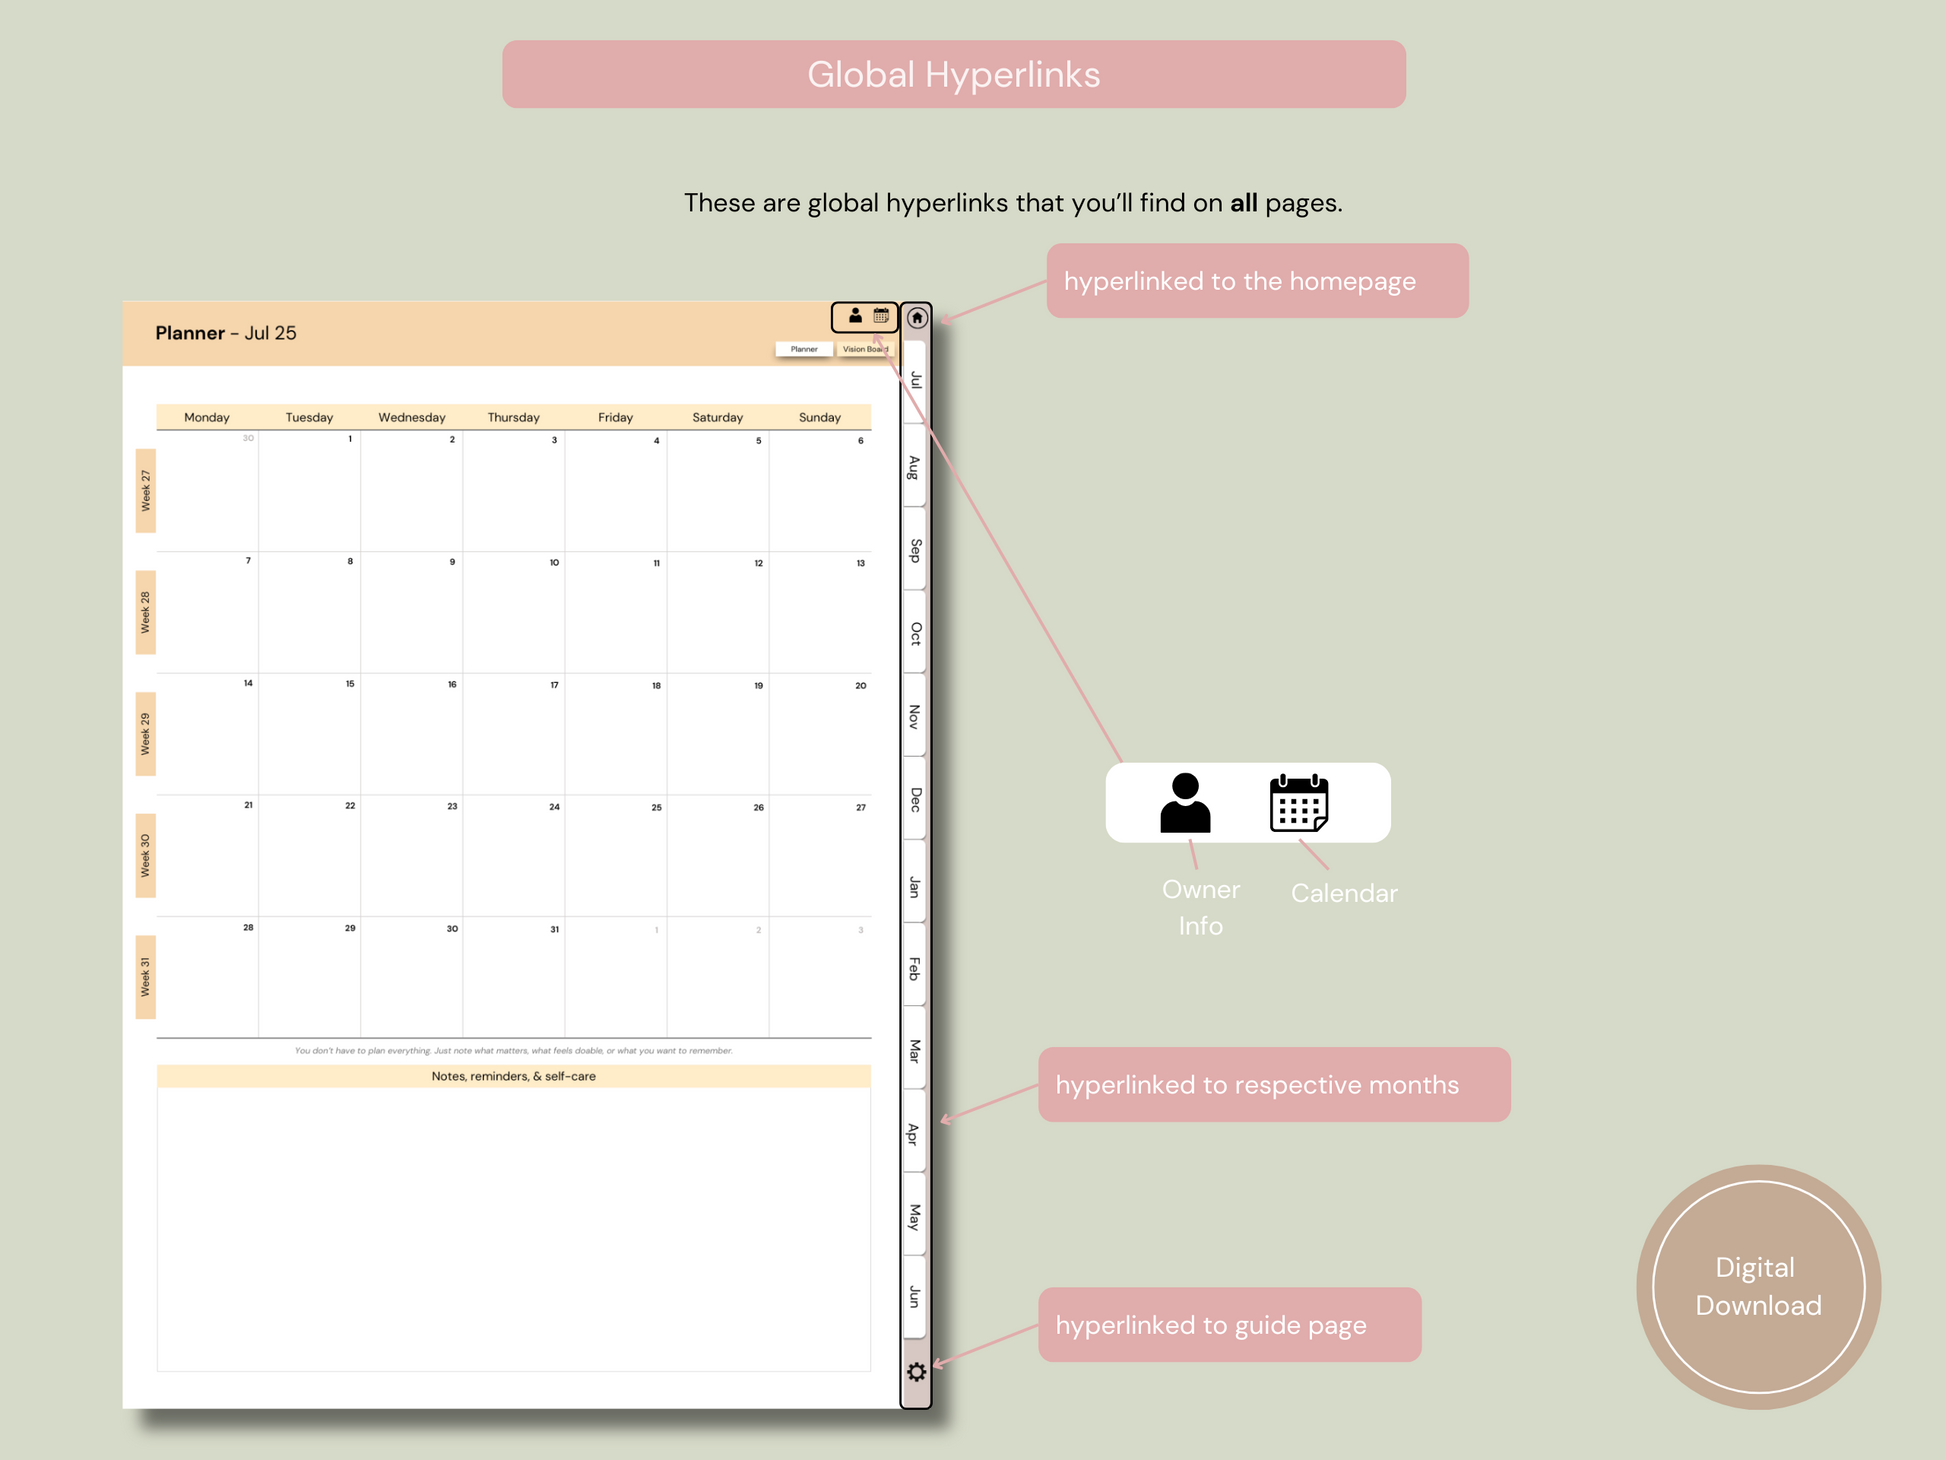Open the Owner Info icon in the planner header

coord(856,316)
